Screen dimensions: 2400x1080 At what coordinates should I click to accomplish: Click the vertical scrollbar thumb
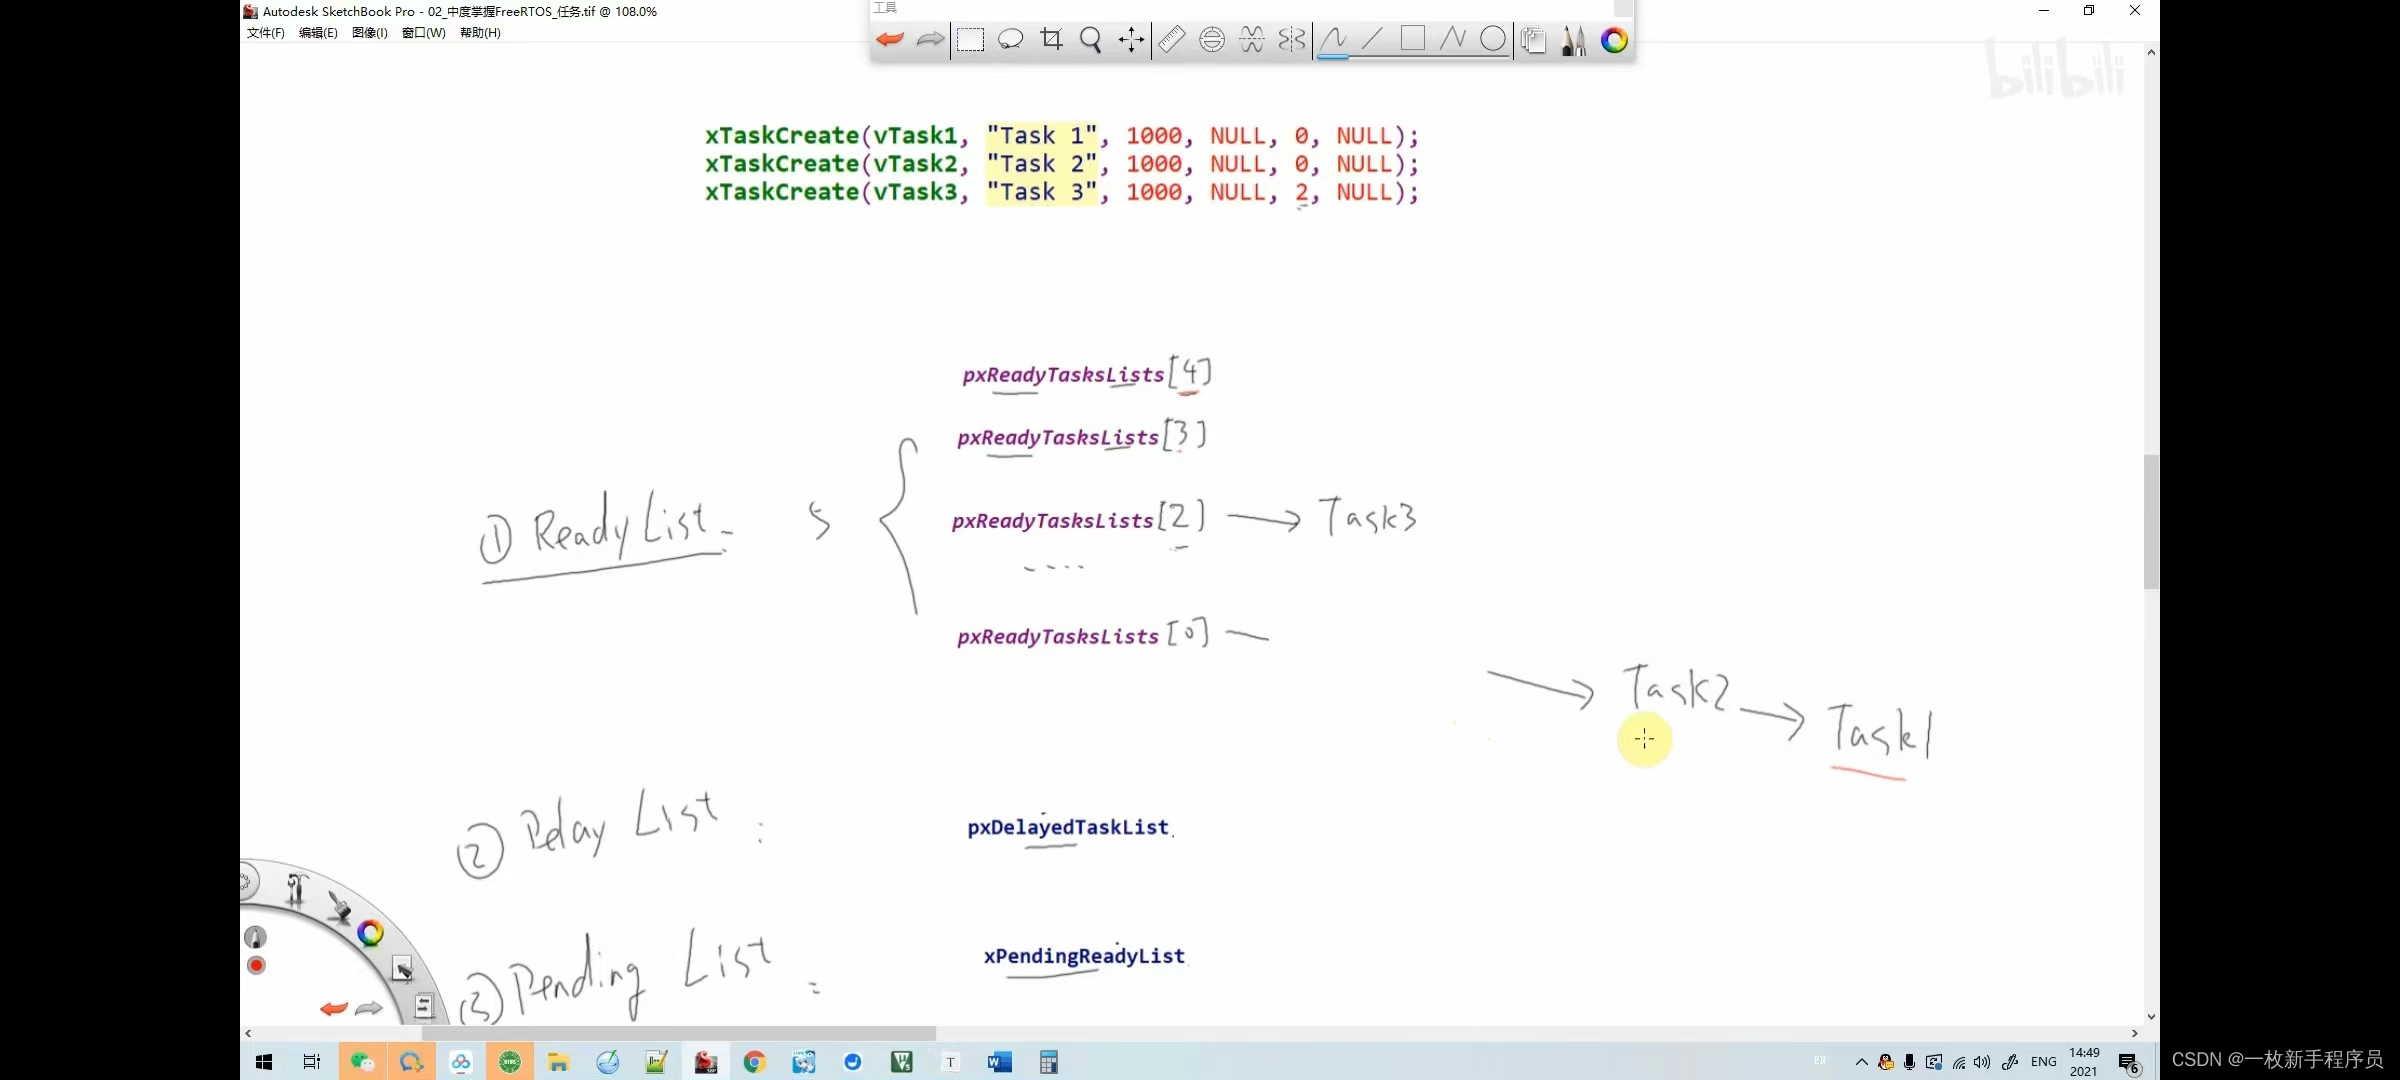point(2151,522)
